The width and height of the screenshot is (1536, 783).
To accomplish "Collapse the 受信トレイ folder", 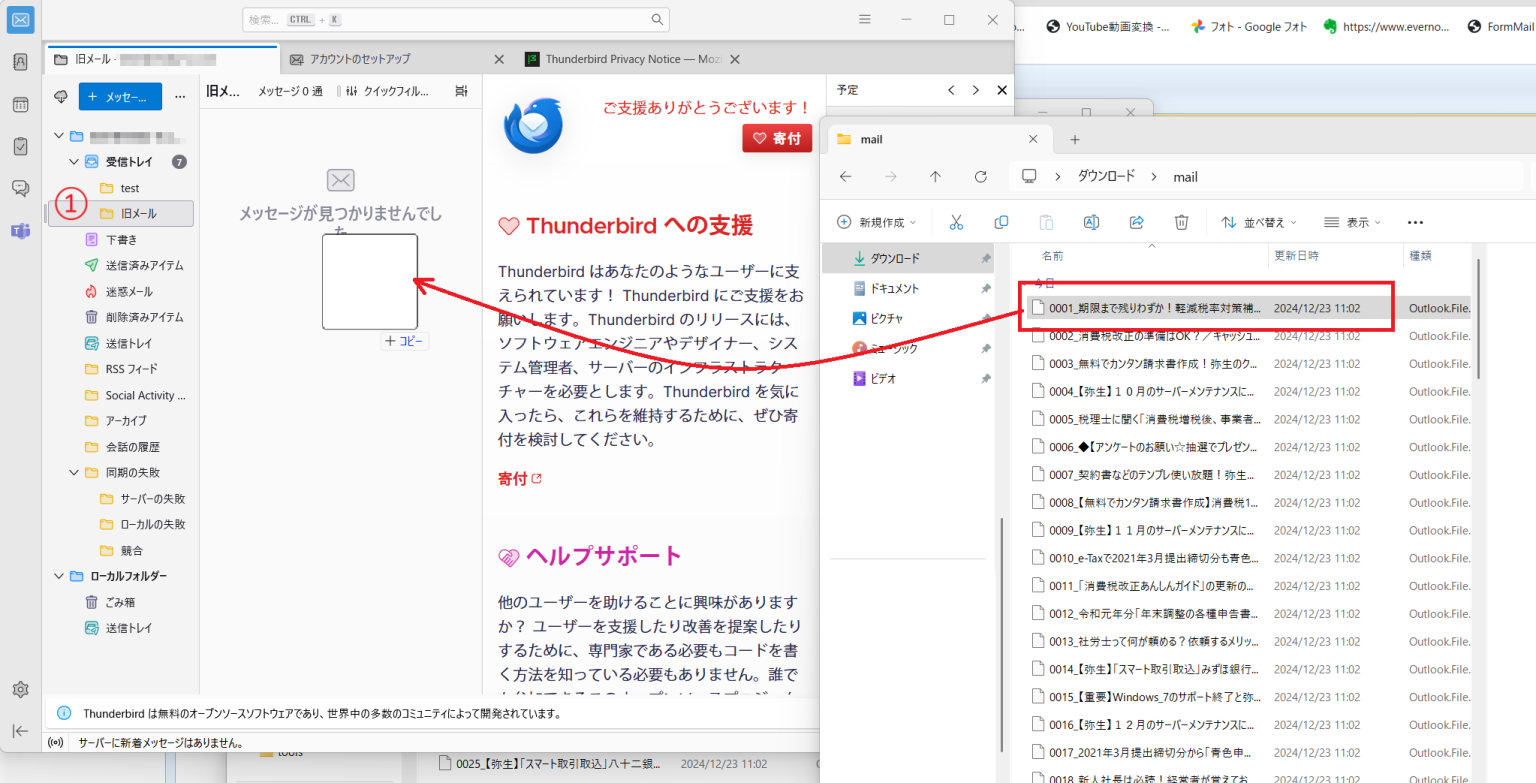I will pyautogui.click(x=74, y=161).
